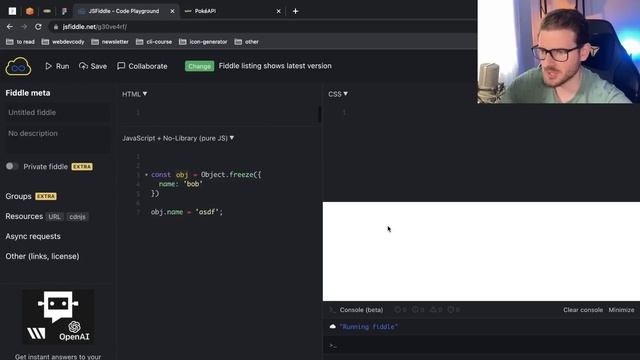Image resolution: width=640 pixels, height=360 pixels.
Task: Switch to the fourth pinned tab
Action: point(64,11)
